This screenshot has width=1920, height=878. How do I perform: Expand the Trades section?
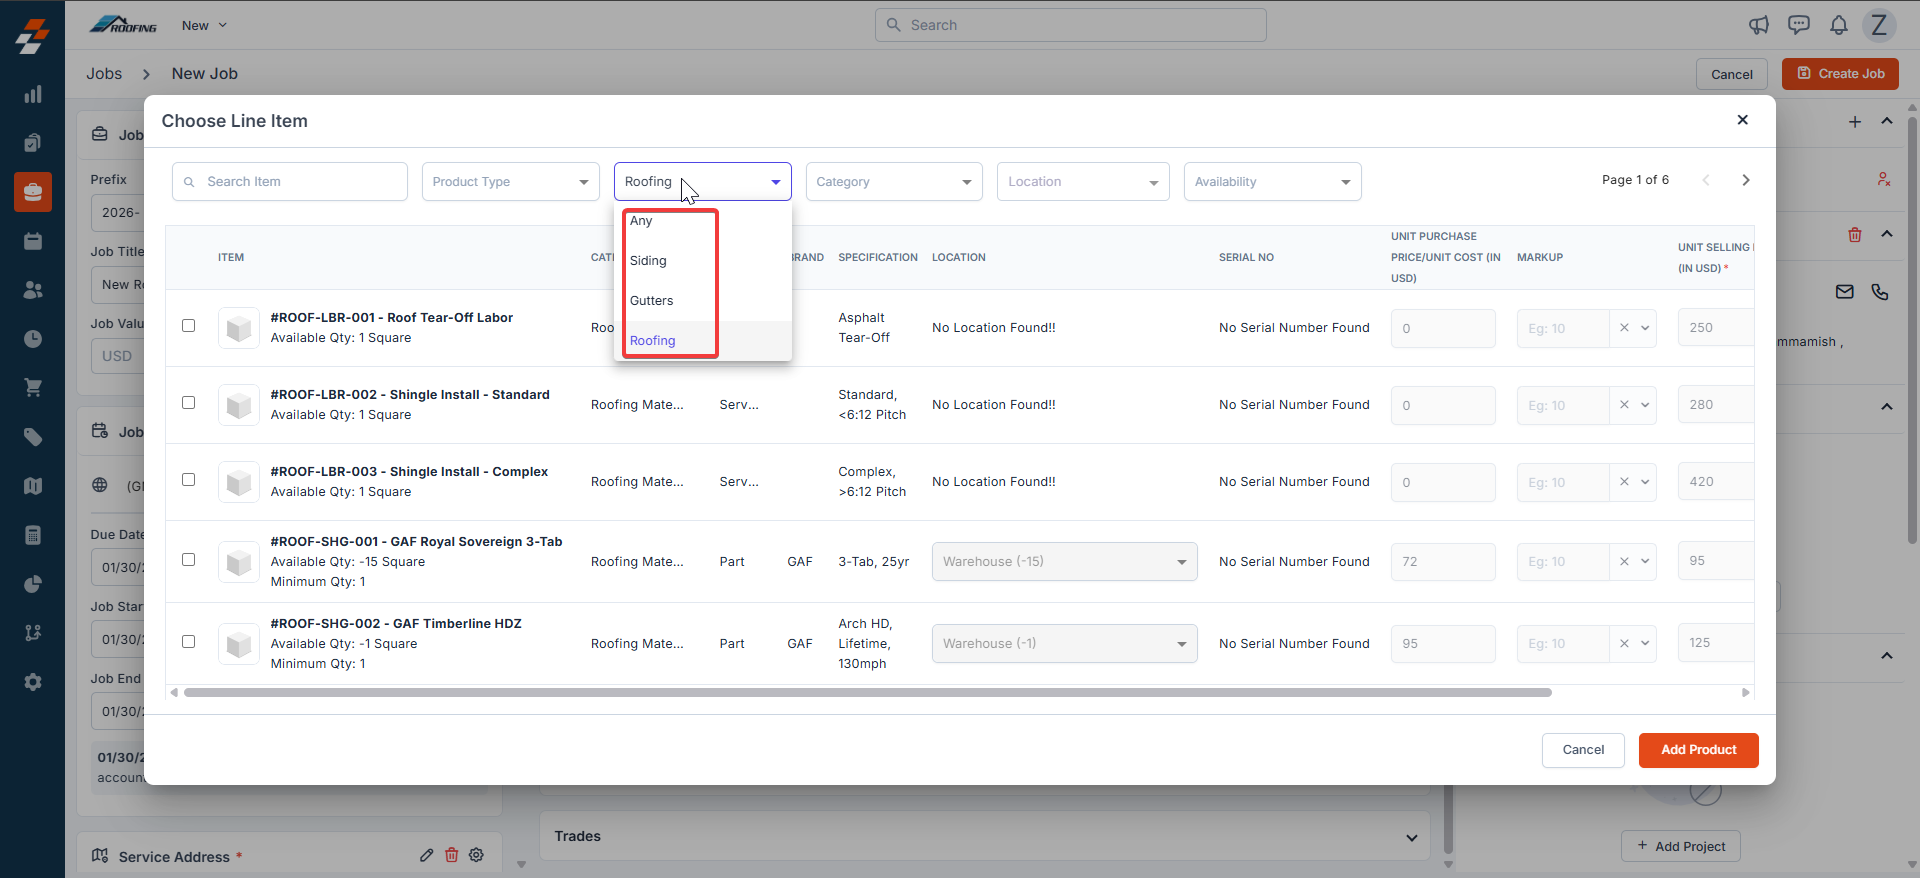pos(984,837)
